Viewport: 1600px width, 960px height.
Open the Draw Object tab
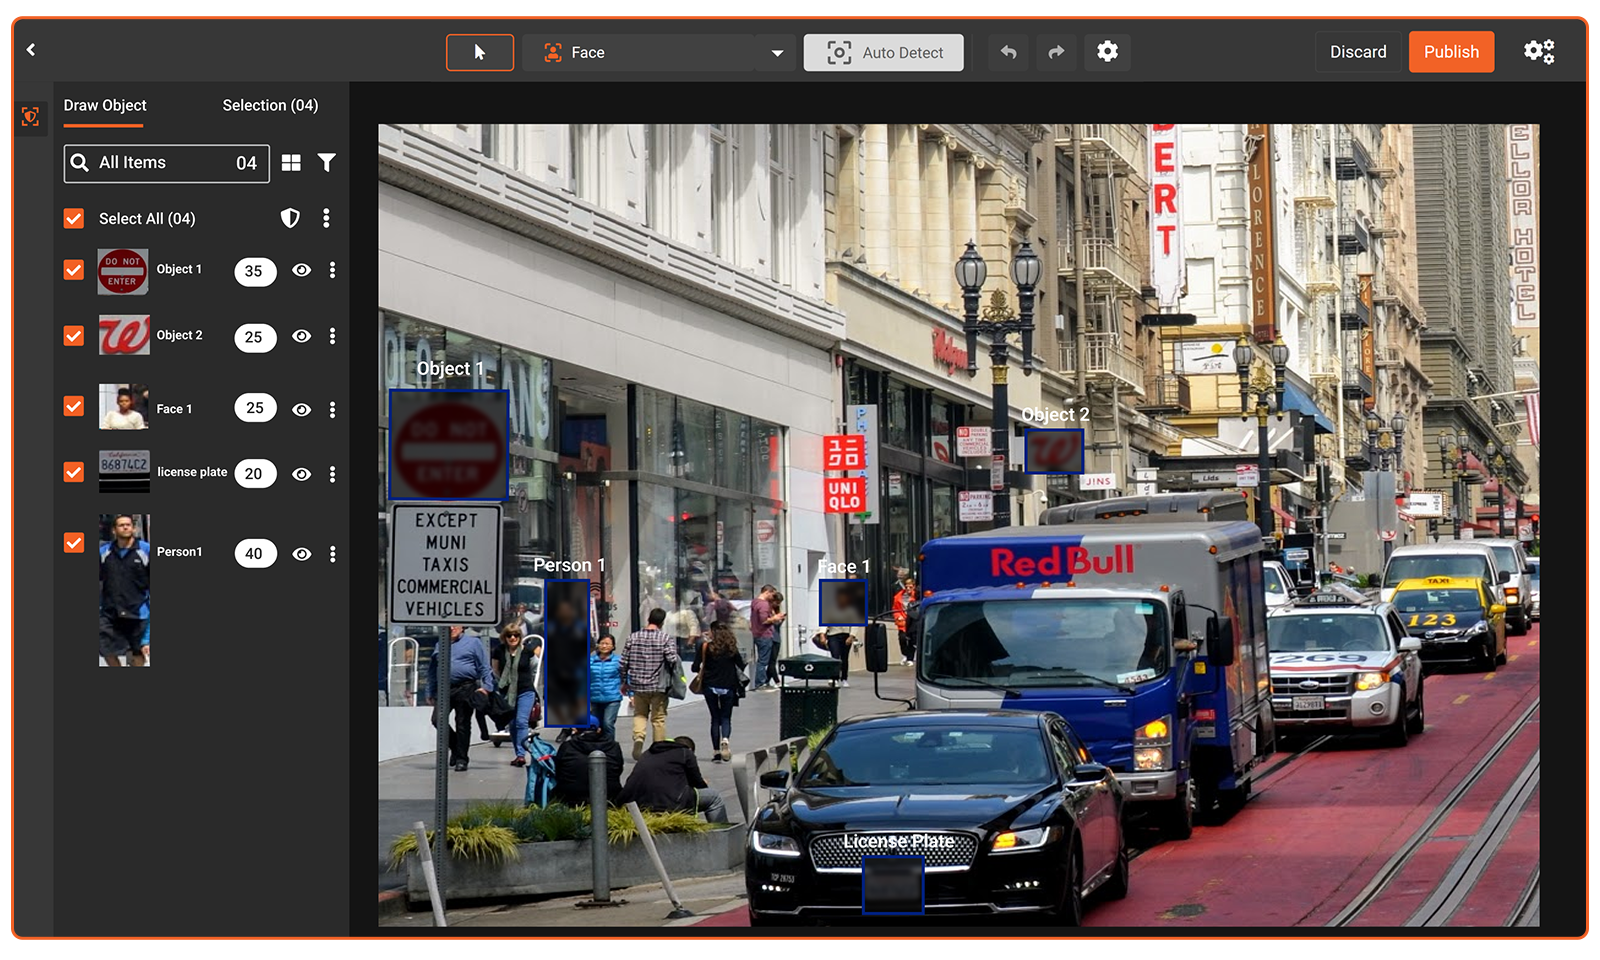click(x=105, y=105)
